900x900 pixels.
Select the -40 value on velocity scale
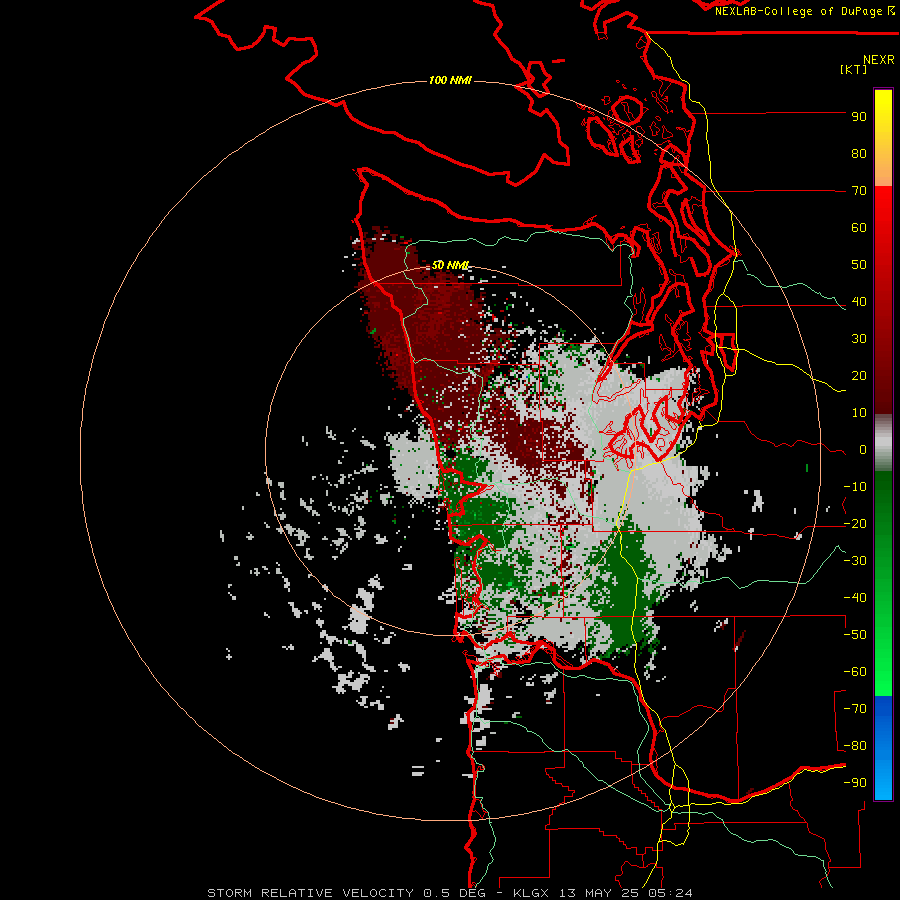pyautogui.click(x=855, y=598)
